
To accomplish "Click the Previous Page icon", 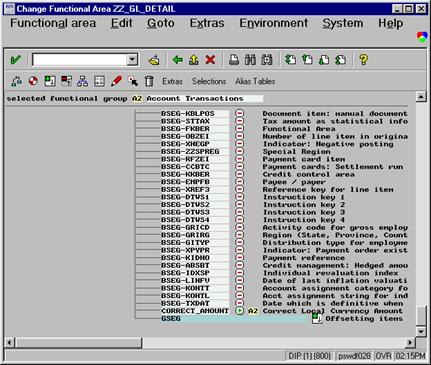I will [307, 60].
